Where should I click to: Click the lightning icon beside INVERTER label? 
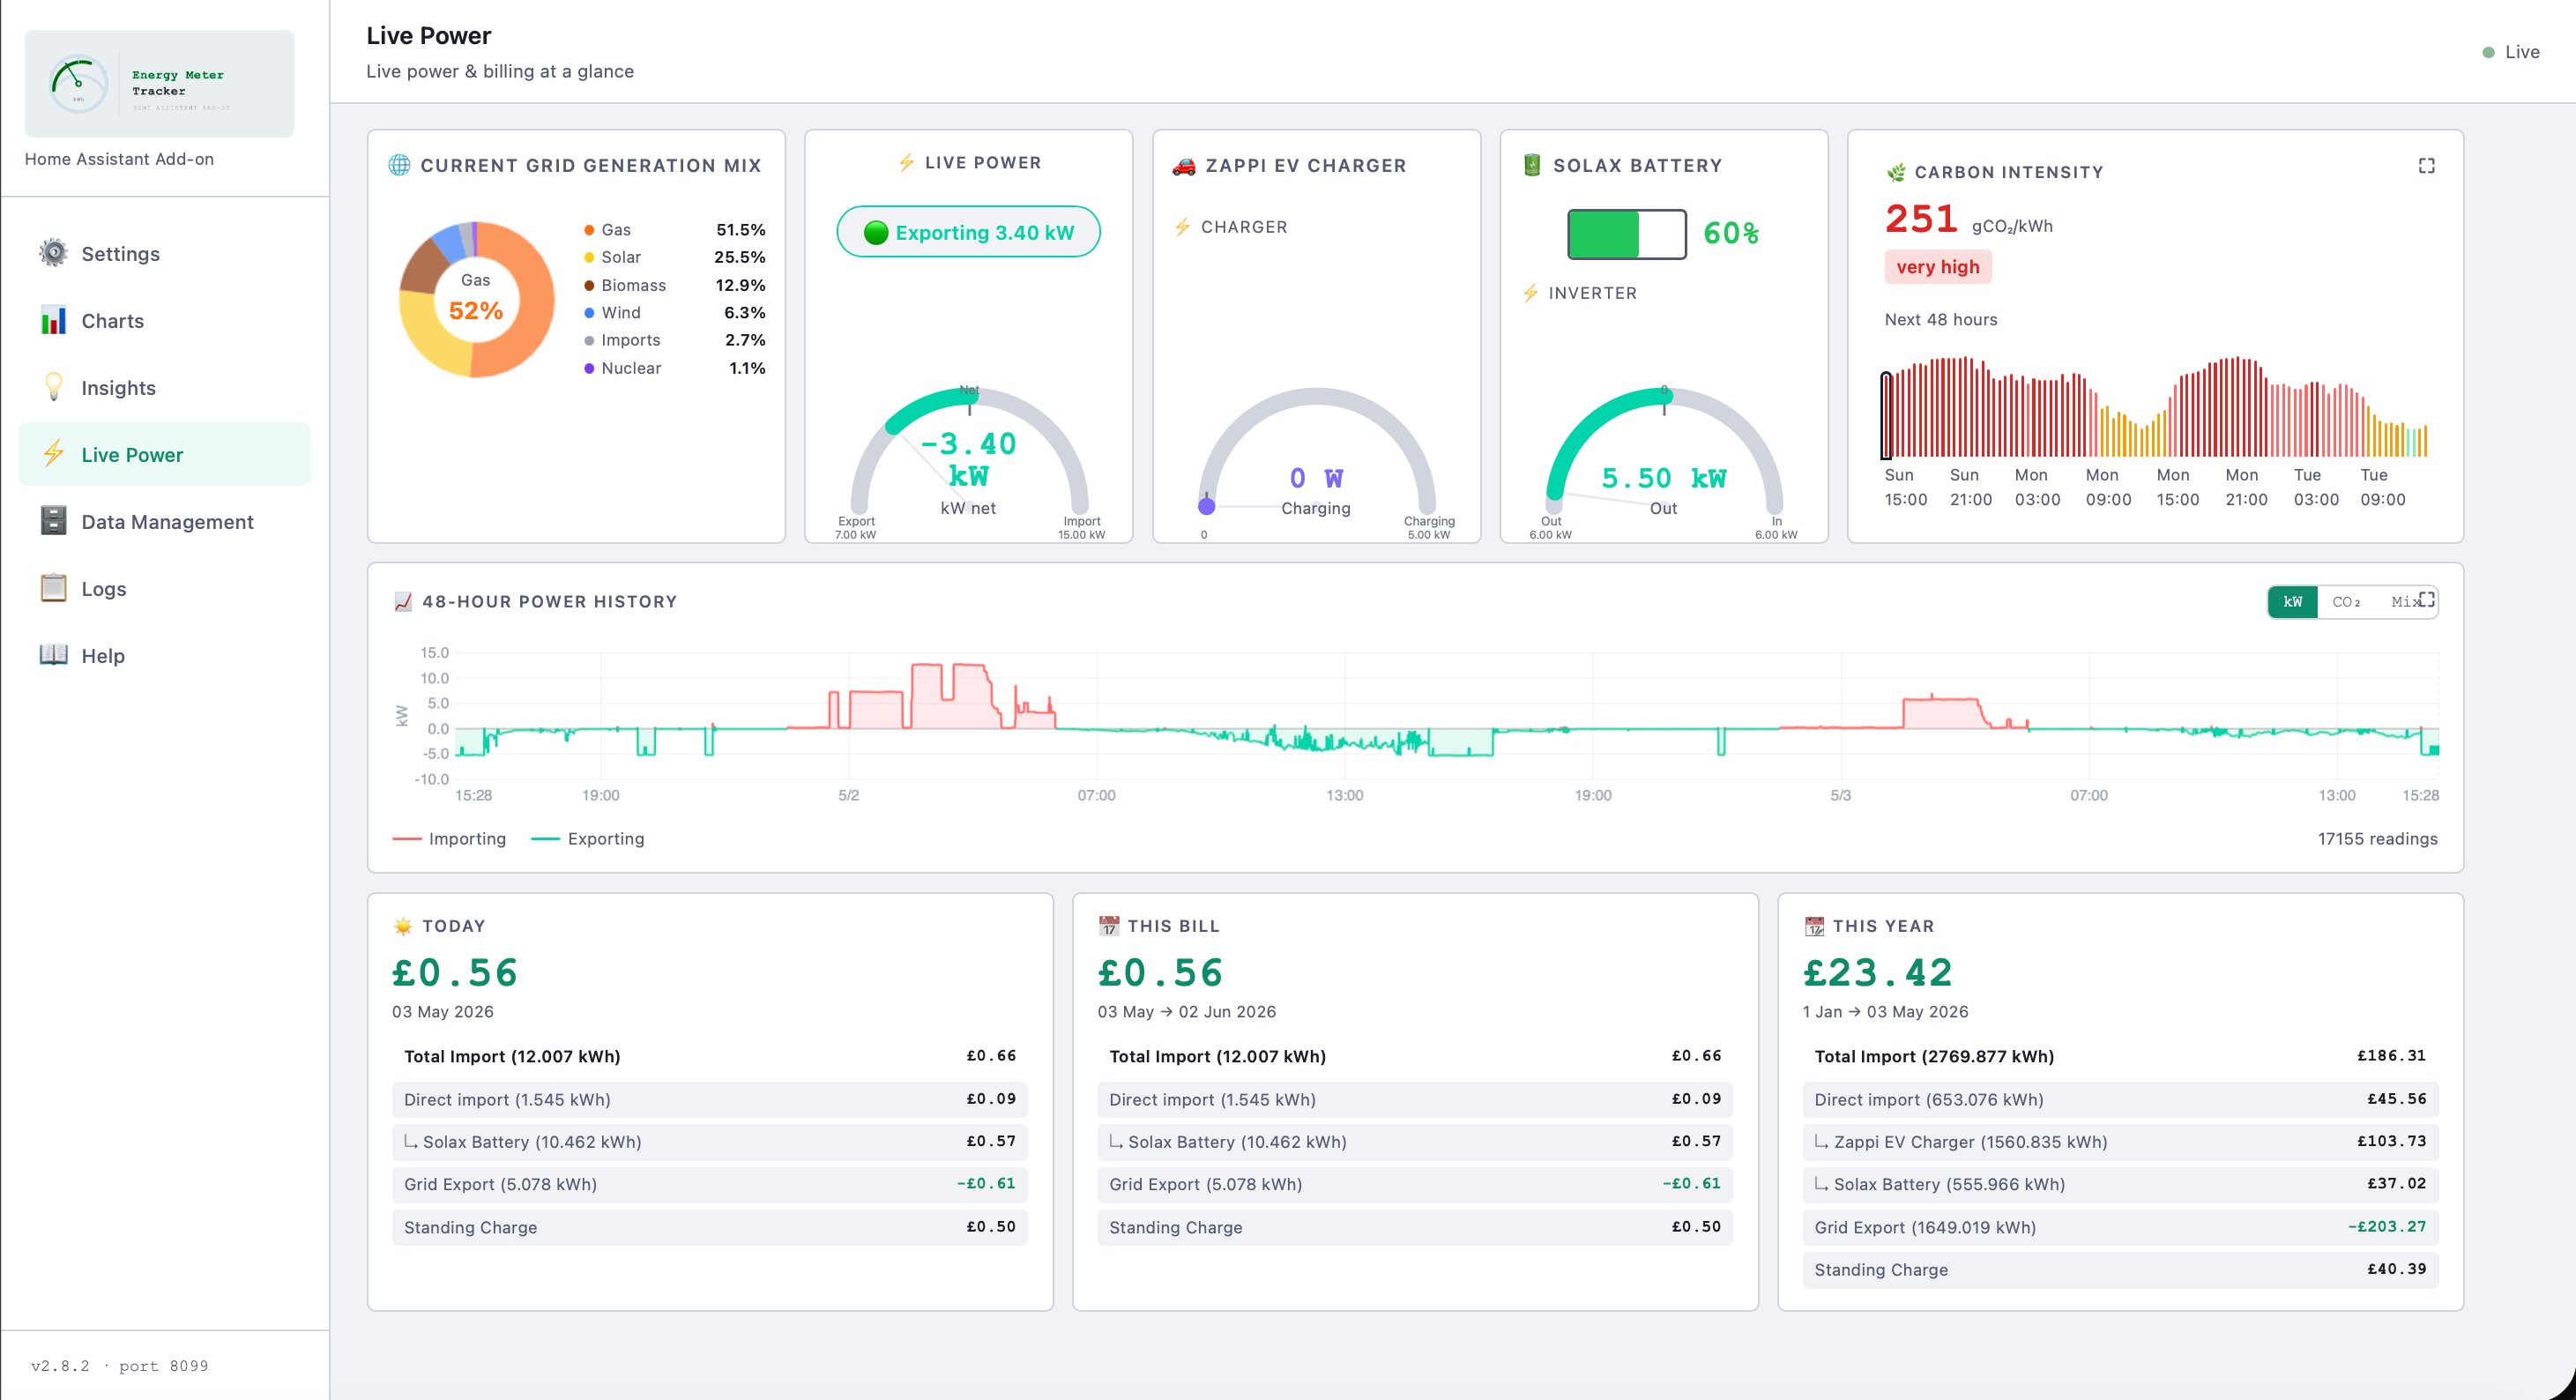click(1530, 293)
